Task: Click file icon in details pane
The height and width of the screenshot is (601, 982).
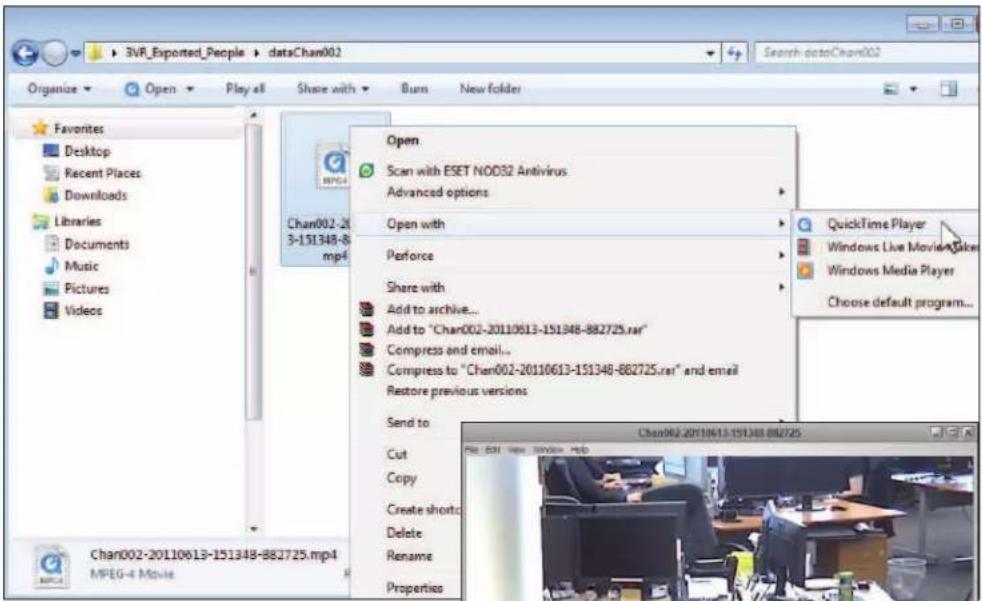Action: (x=51, y=566)
